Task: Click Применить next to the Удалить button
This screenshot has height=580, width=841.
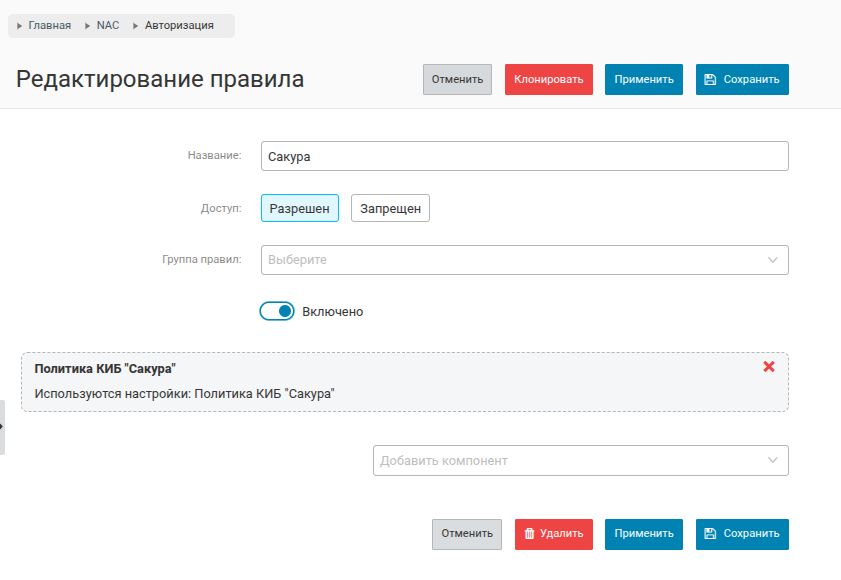Action: pyautogui.click(x=643, y=534)
